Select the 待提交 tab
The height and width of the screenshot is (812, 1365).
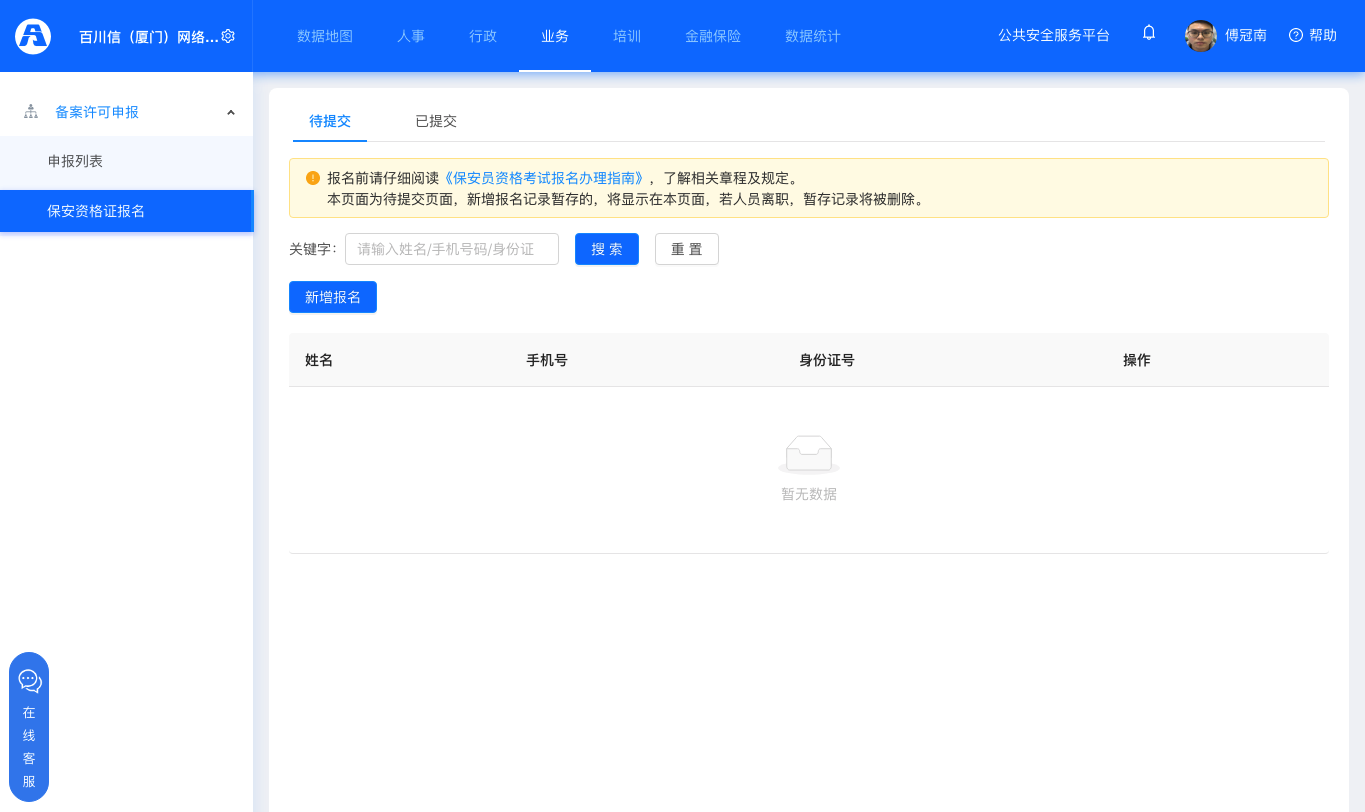click(330, 121)
